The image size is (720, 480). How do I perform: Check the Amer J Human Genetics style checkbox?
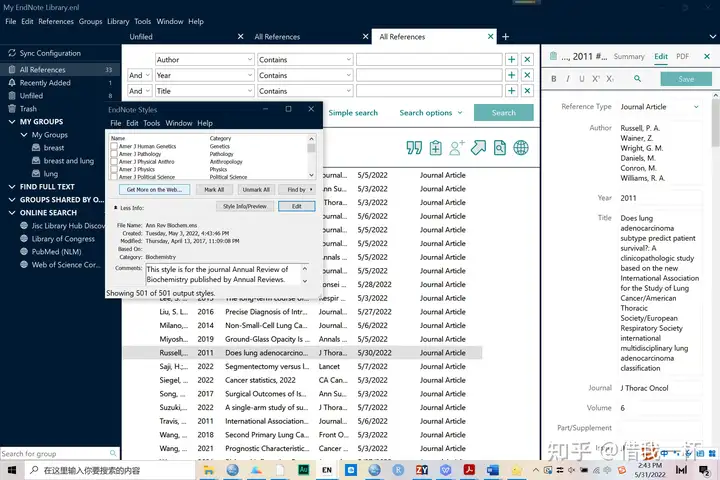[x=114, y=146]
